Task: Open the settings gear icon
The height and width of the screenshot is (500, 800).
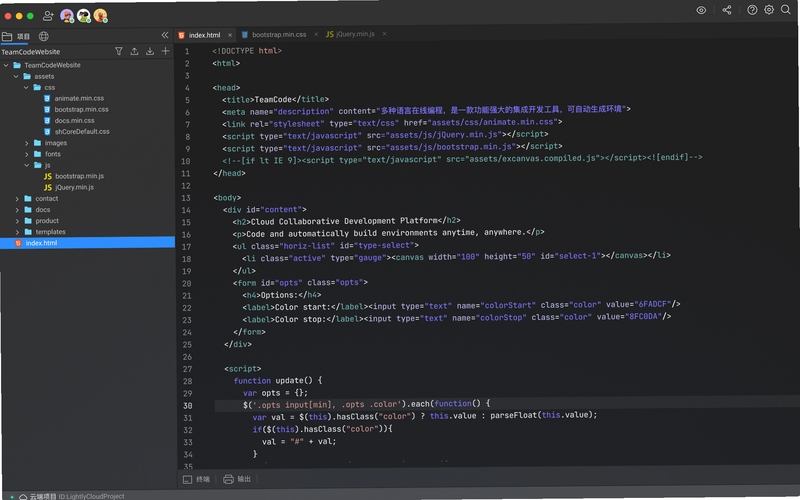Action: [x=769, y=9]
